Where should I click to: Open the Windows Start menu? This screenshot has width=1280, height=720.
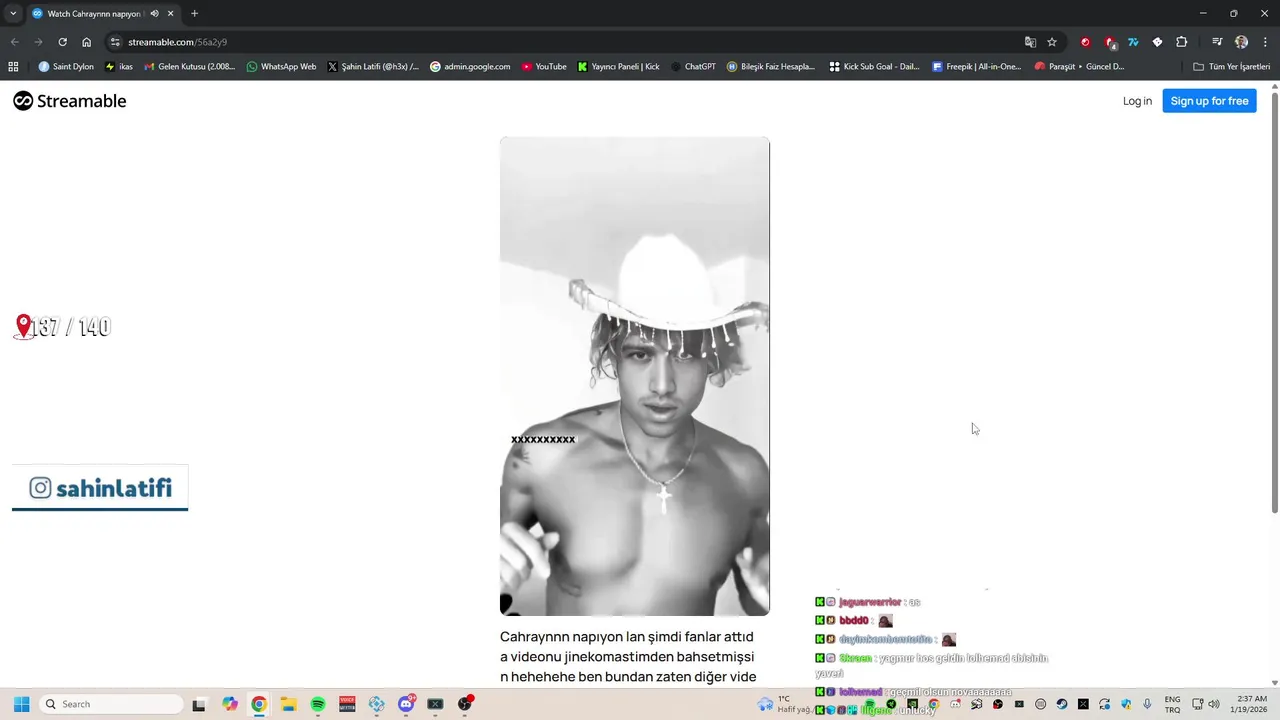tap(21, 704)
